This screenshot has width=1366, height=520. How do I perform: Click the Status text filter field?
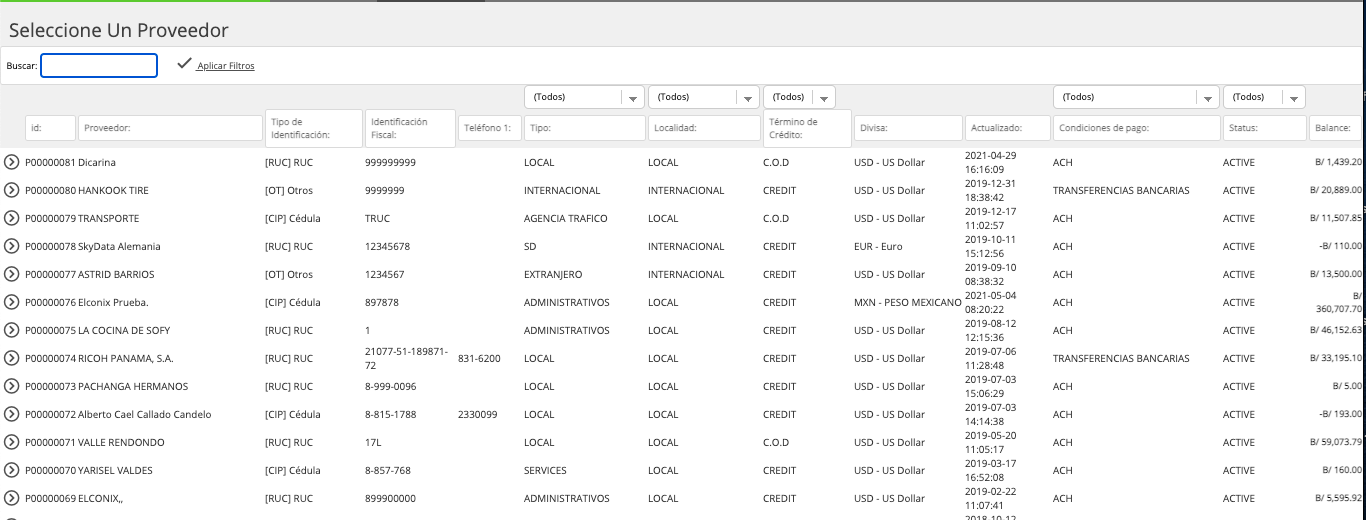[x=1264, y=128]
